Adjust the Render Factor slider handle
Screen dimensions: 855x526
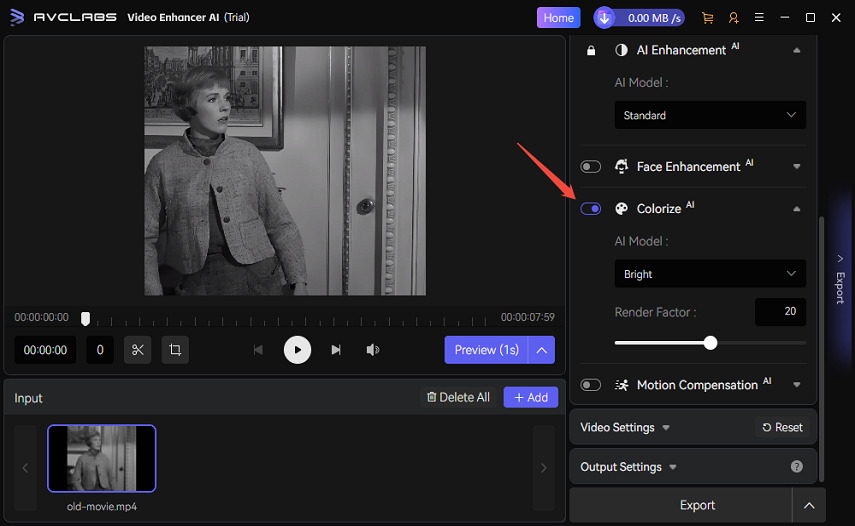tap(710, 343)
